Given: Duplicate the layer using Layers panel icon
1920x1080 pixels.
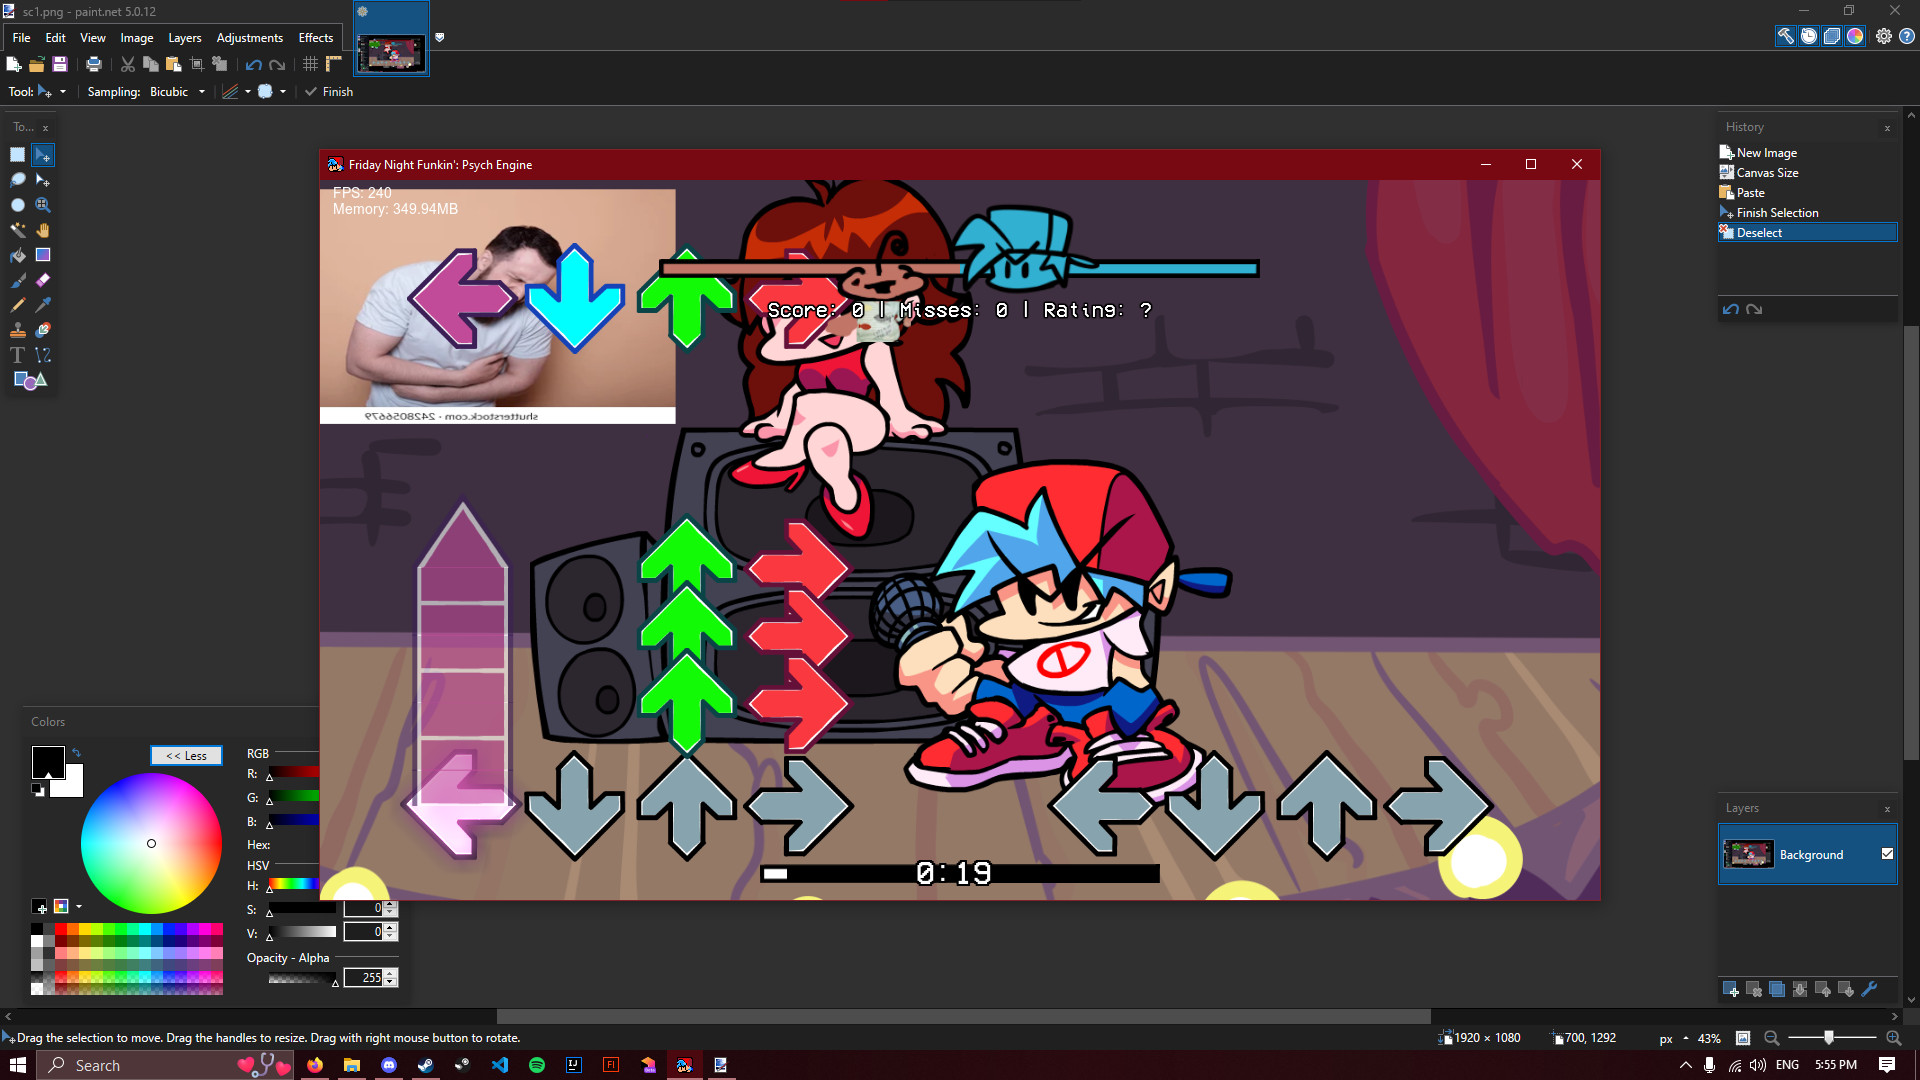Looking at the screenshot, I should [1777, 990].
